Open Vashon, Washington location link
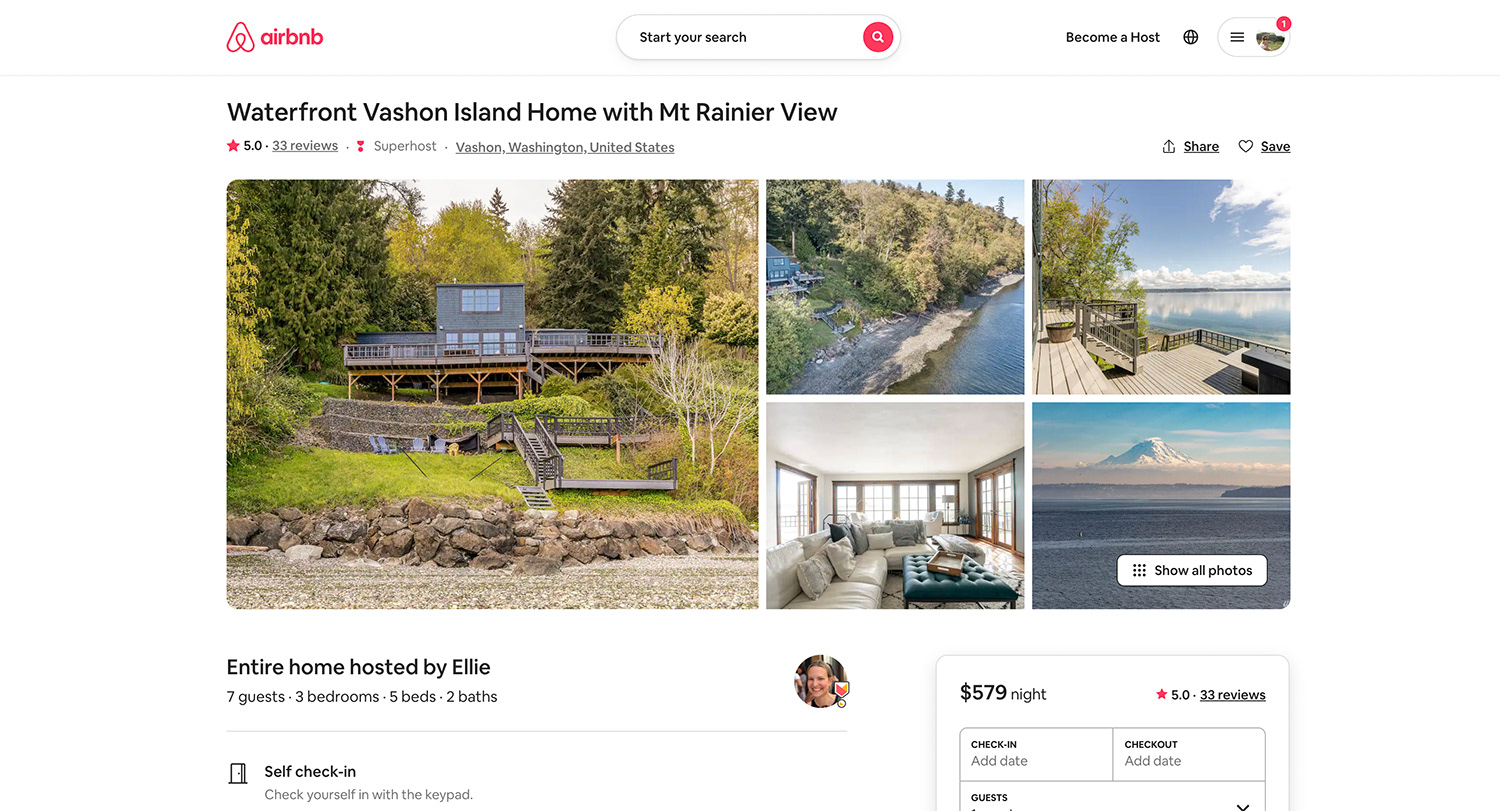Viewport: 1500px width, 811px height. [x=565, y=147]
